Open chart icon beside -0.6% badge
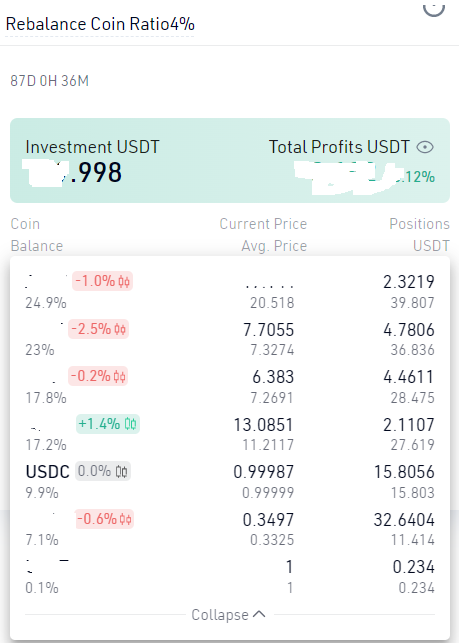Image resolution: width=459 pixels, height=643 pixels. (126, 519)
